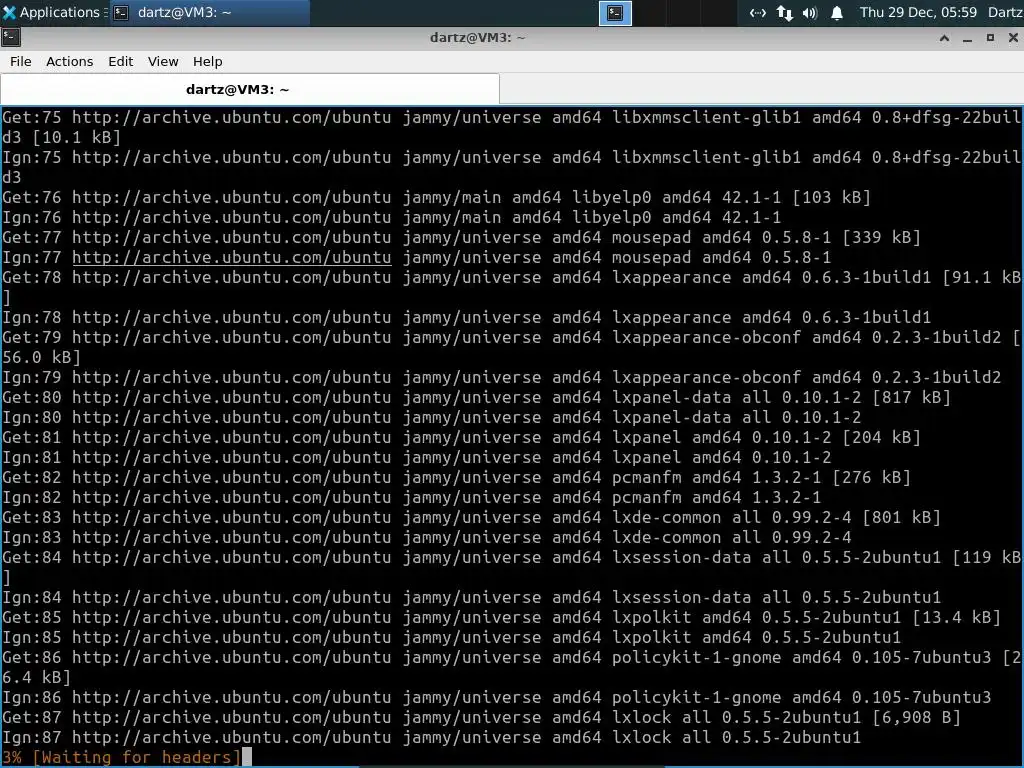1024x768 pixels.
Task: Open the File menu
Action: pos(20,61)
